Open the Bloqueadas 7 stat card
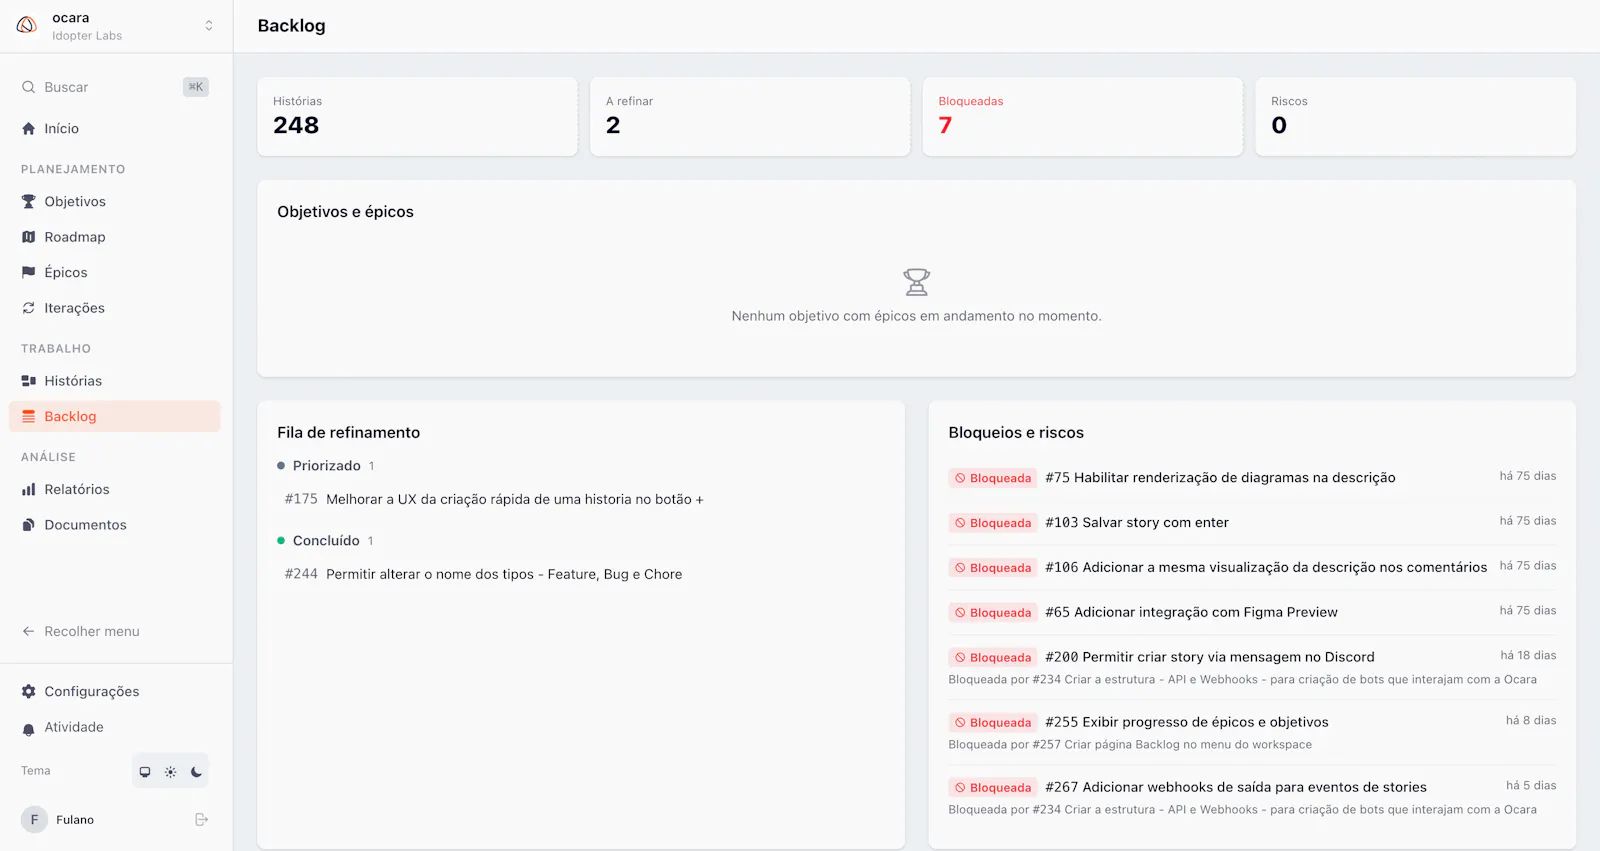 (x=1082, y=116)
